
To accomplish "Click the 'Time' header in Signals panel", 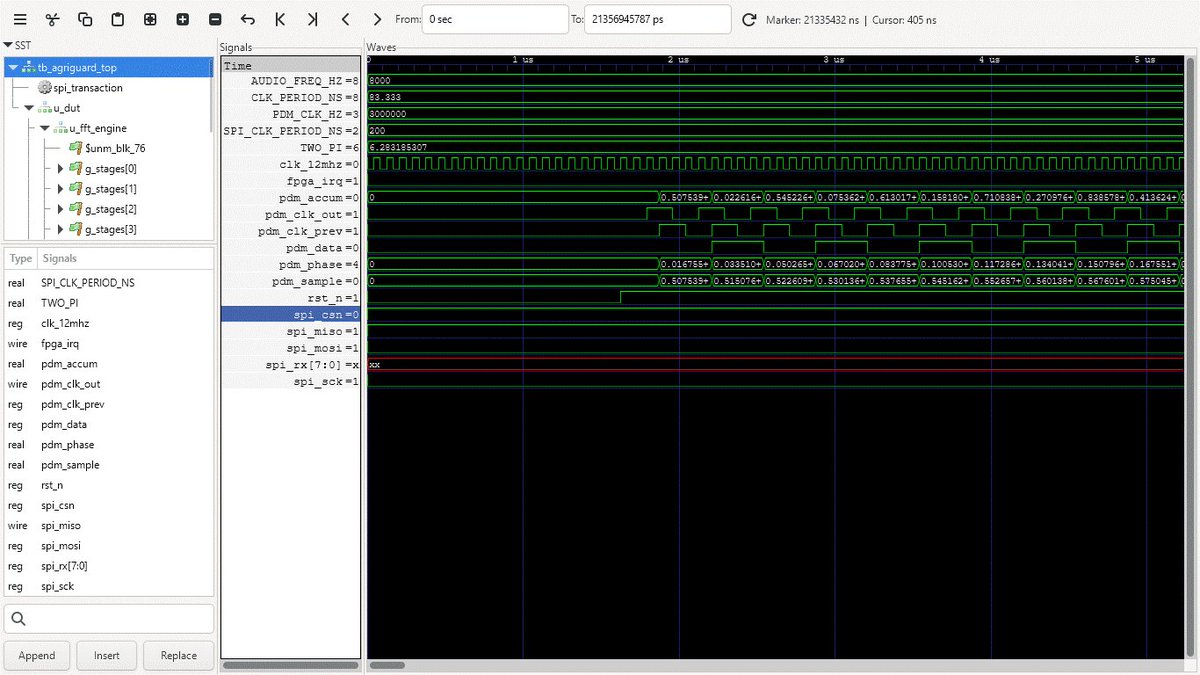I will (290, 65).
